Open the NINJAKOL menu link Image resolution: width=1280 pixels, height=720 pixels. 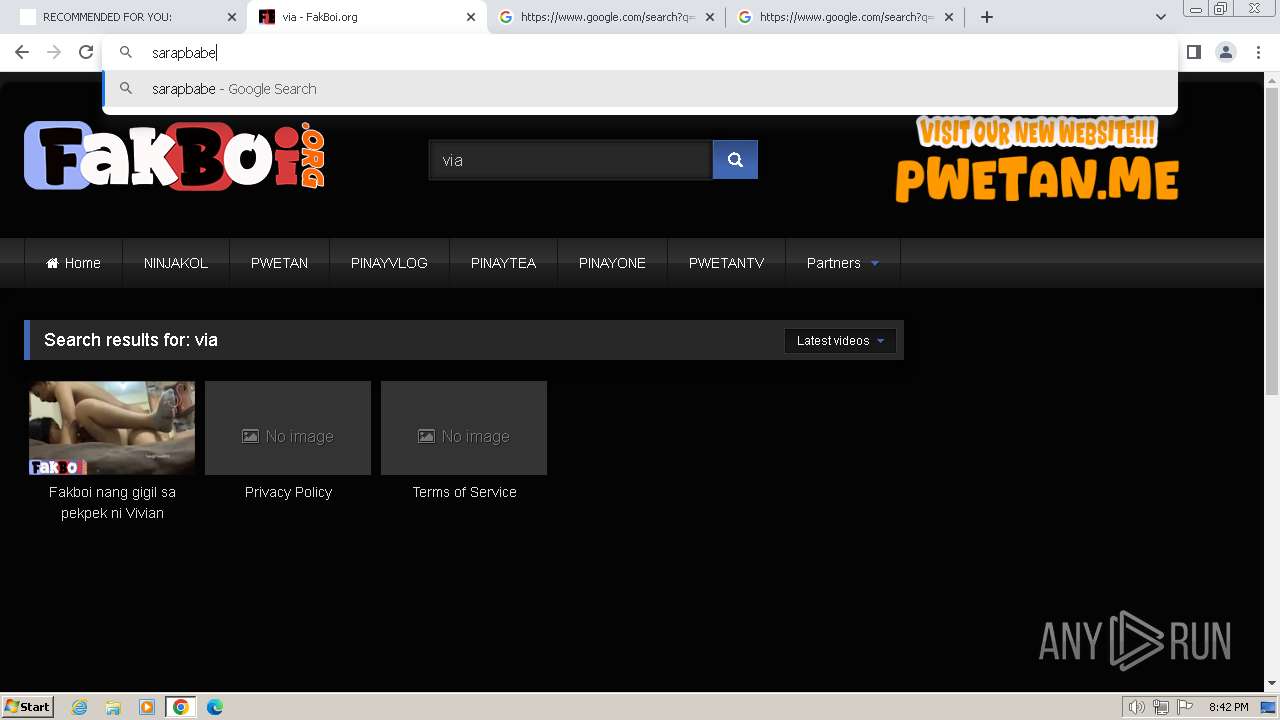(176, 263)
